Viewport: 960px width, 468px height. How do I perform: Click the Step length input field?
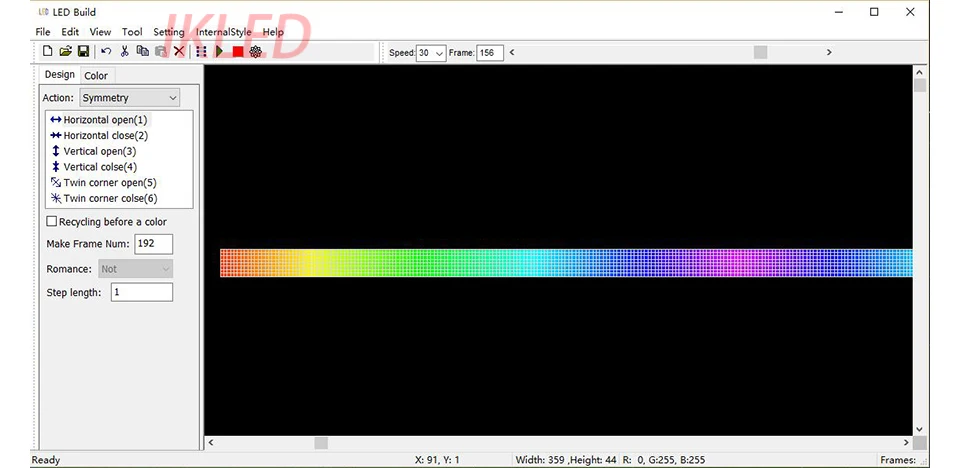tap(141, 292)
